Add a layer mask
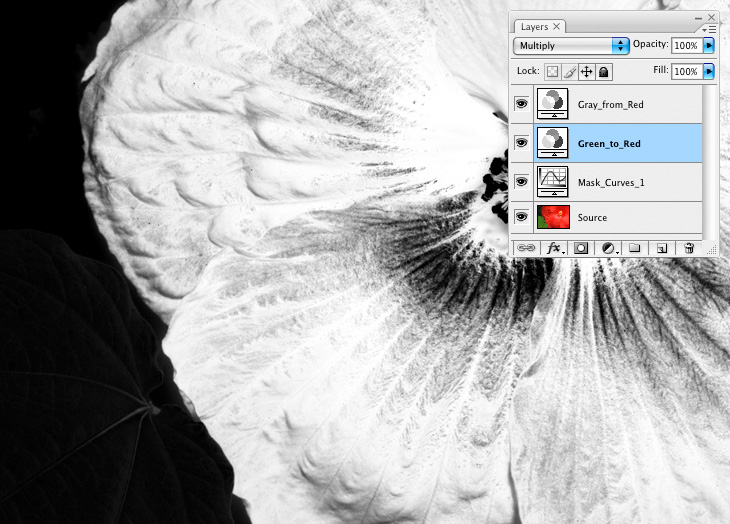 580,247
